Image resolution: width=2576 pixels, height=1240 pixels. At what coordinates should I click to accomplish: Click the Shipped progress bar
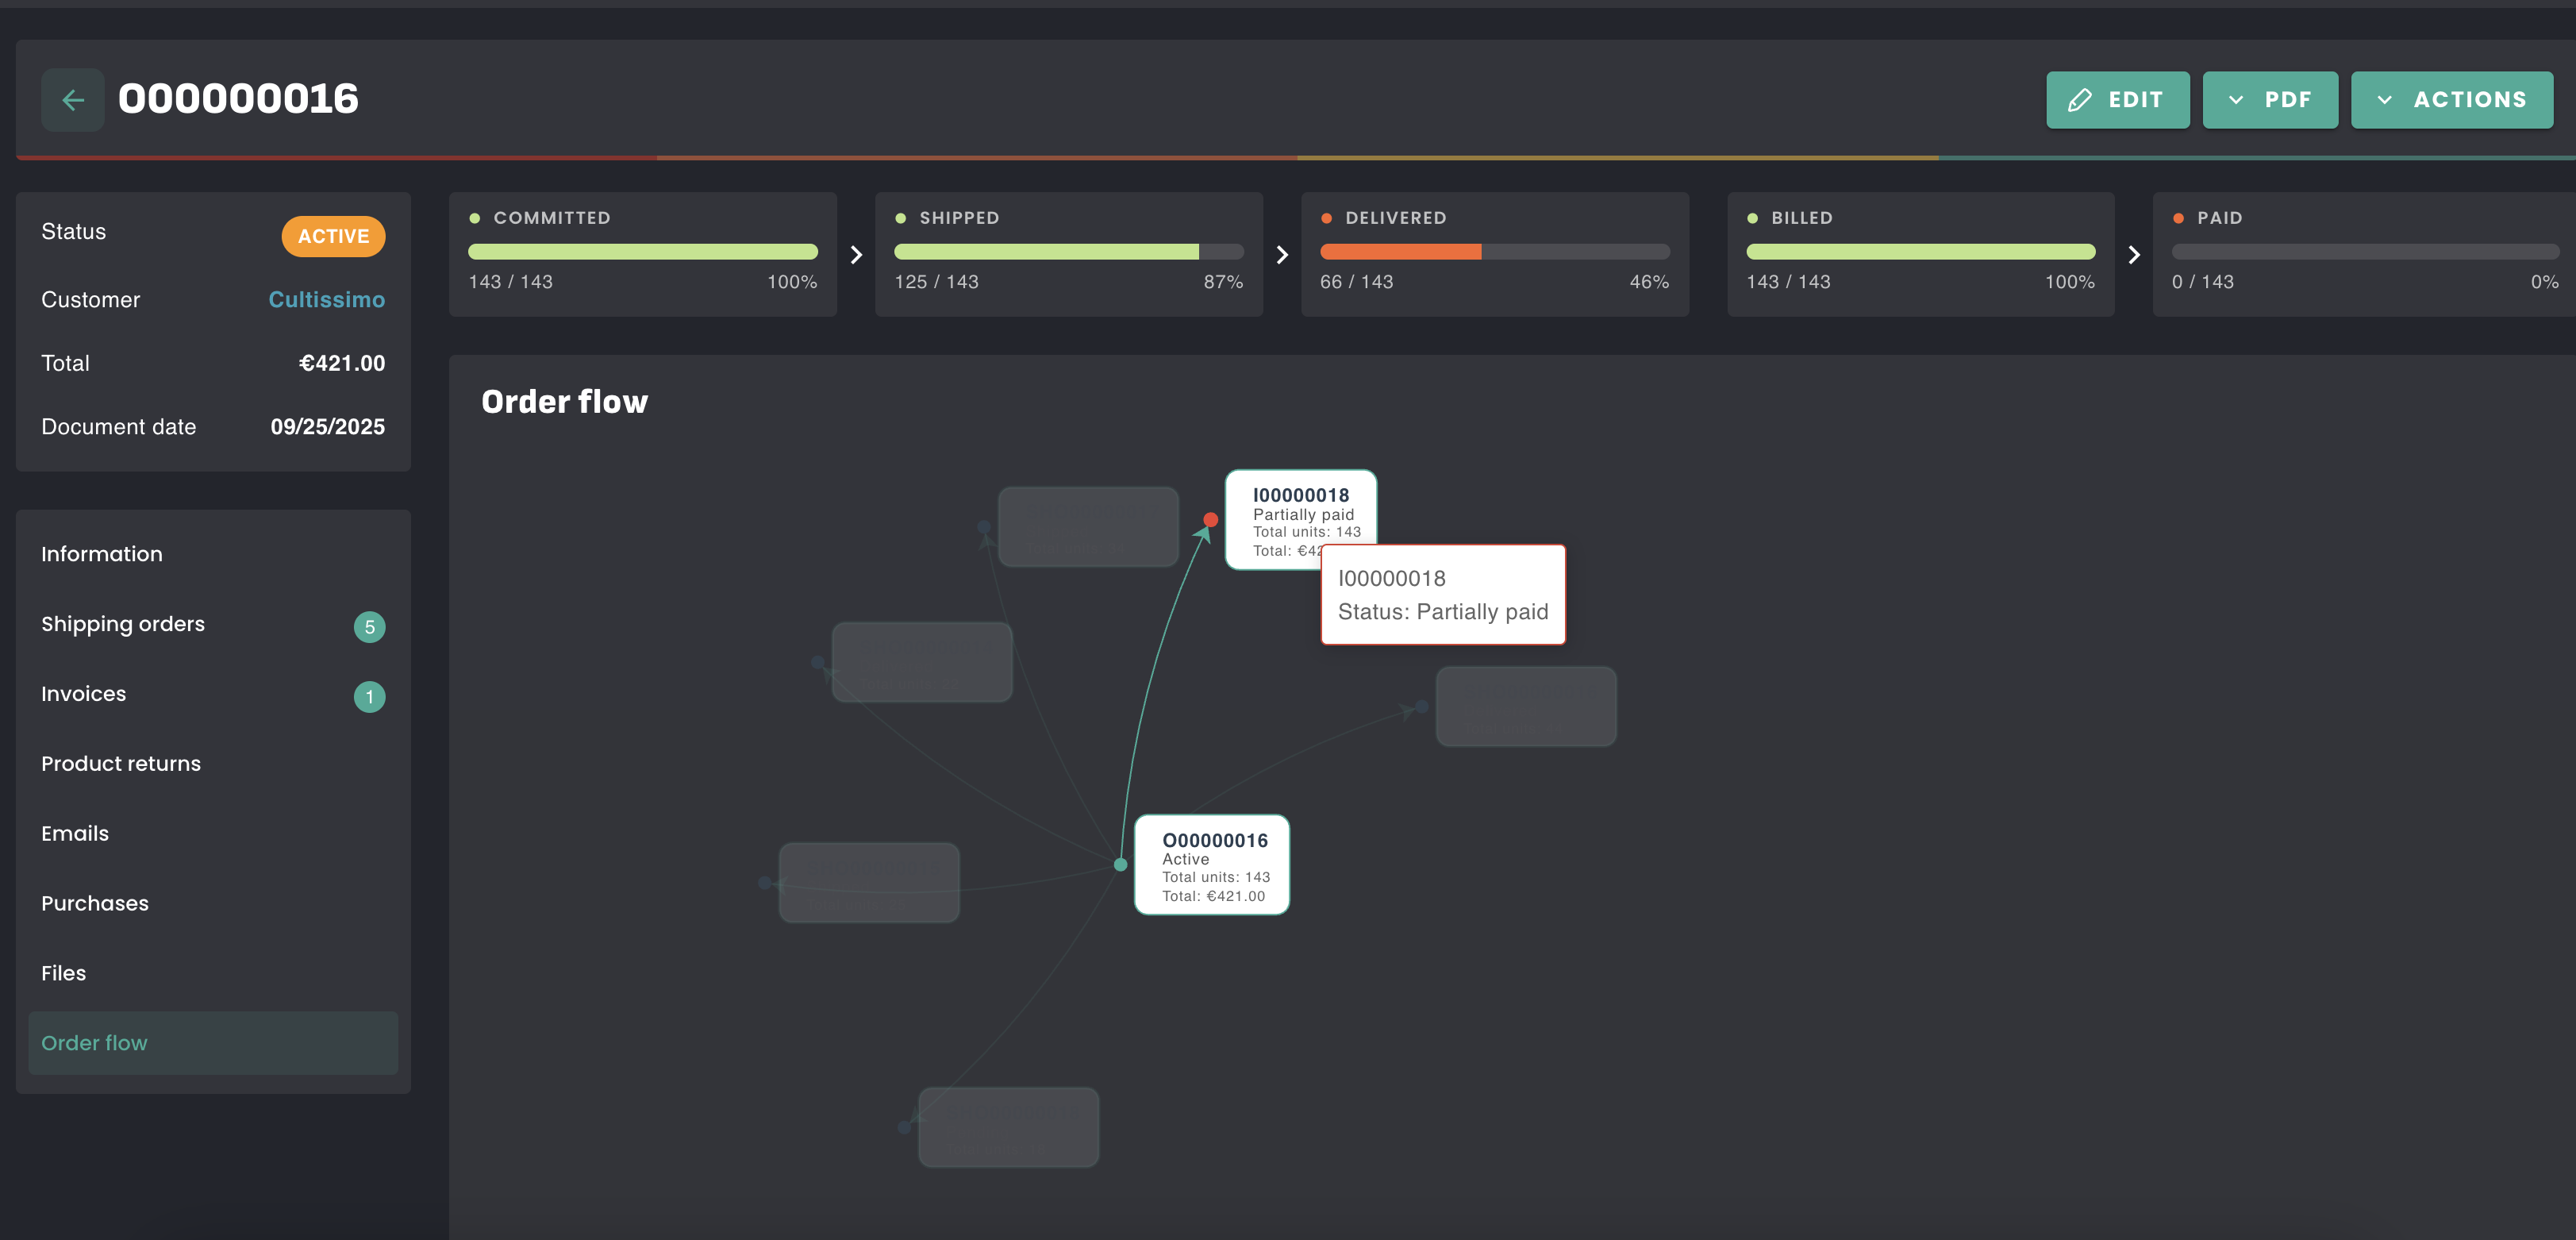[x=1068, y=252]
